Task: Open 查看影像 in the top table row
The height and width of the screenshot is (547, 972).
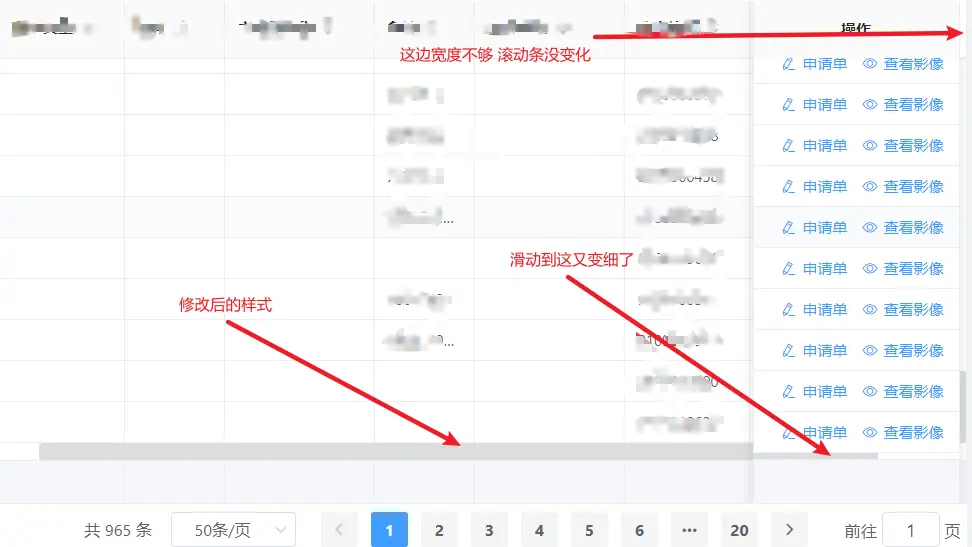Action: 913,64
